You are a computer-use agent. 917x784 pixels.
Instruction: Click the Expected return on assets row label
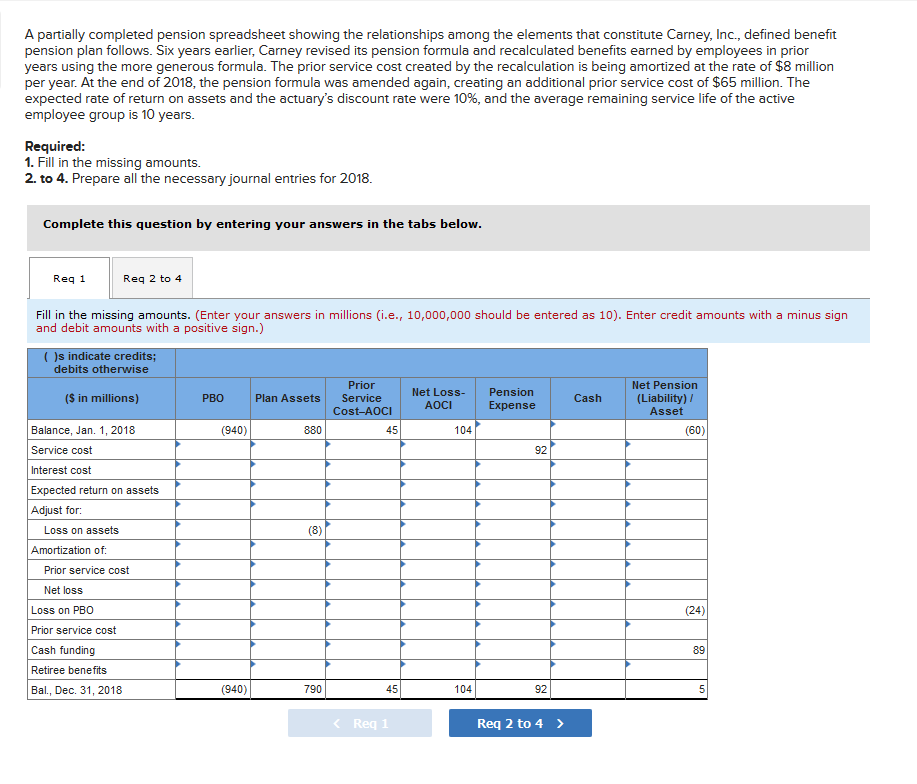[x=95, y=490]
